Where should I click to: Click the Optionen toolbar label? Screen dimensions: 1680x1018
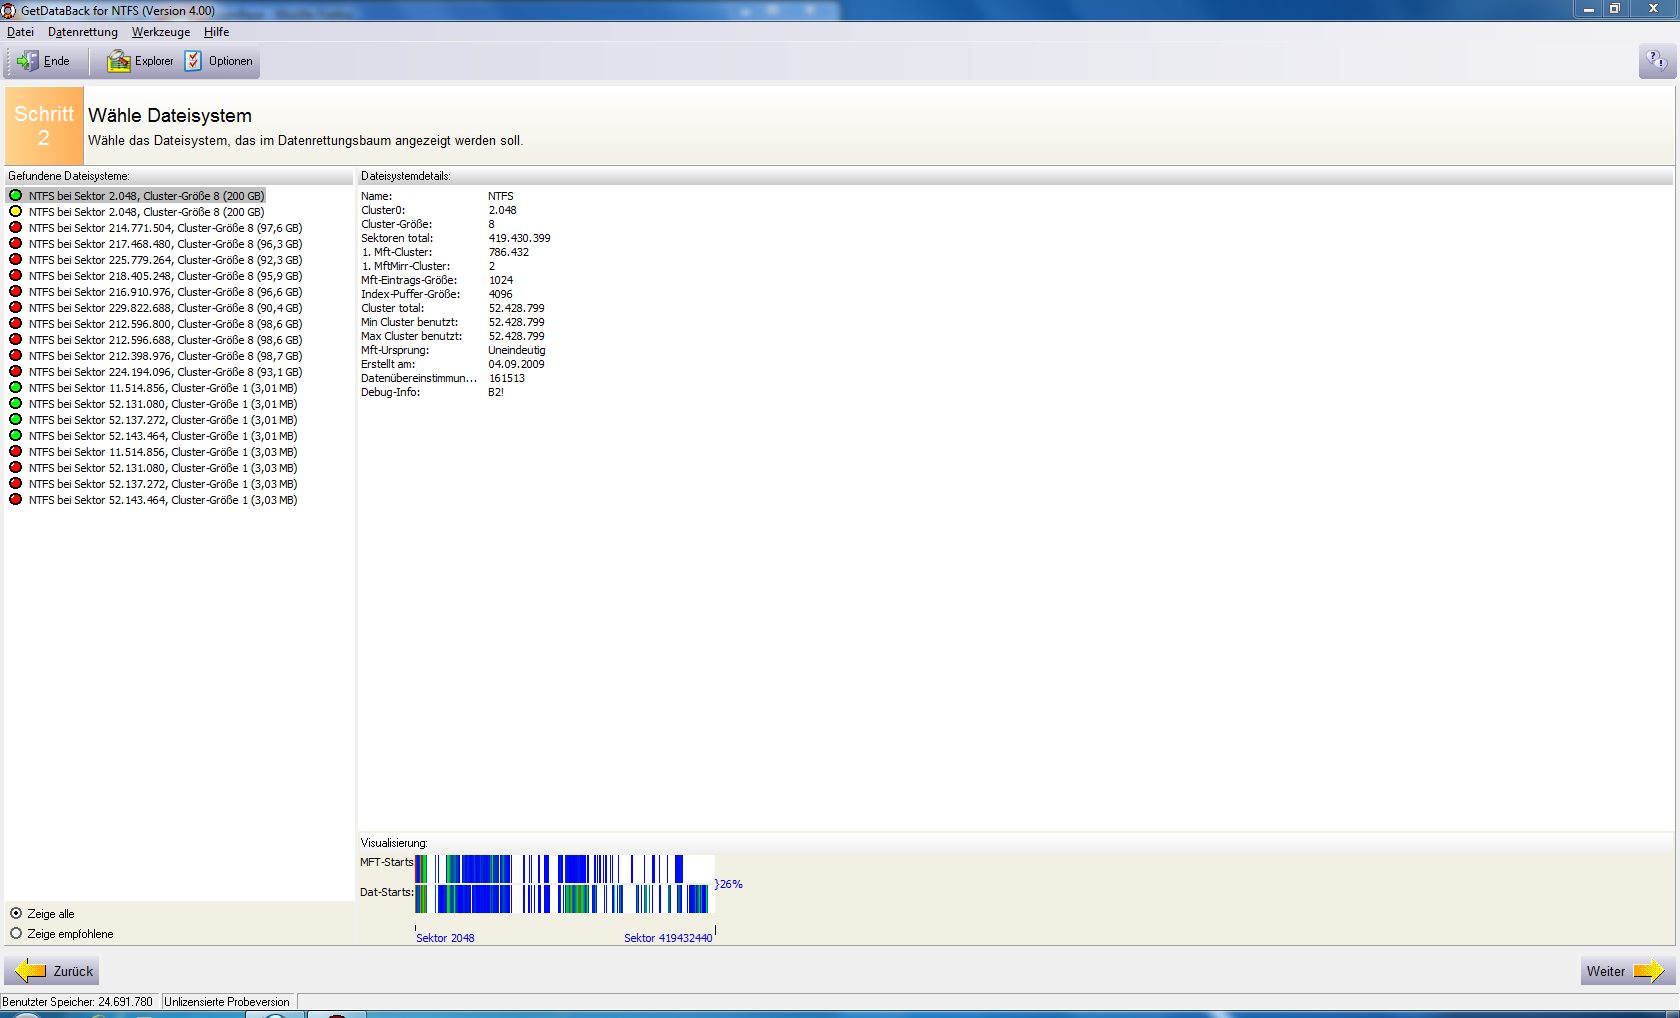(231, 61)
